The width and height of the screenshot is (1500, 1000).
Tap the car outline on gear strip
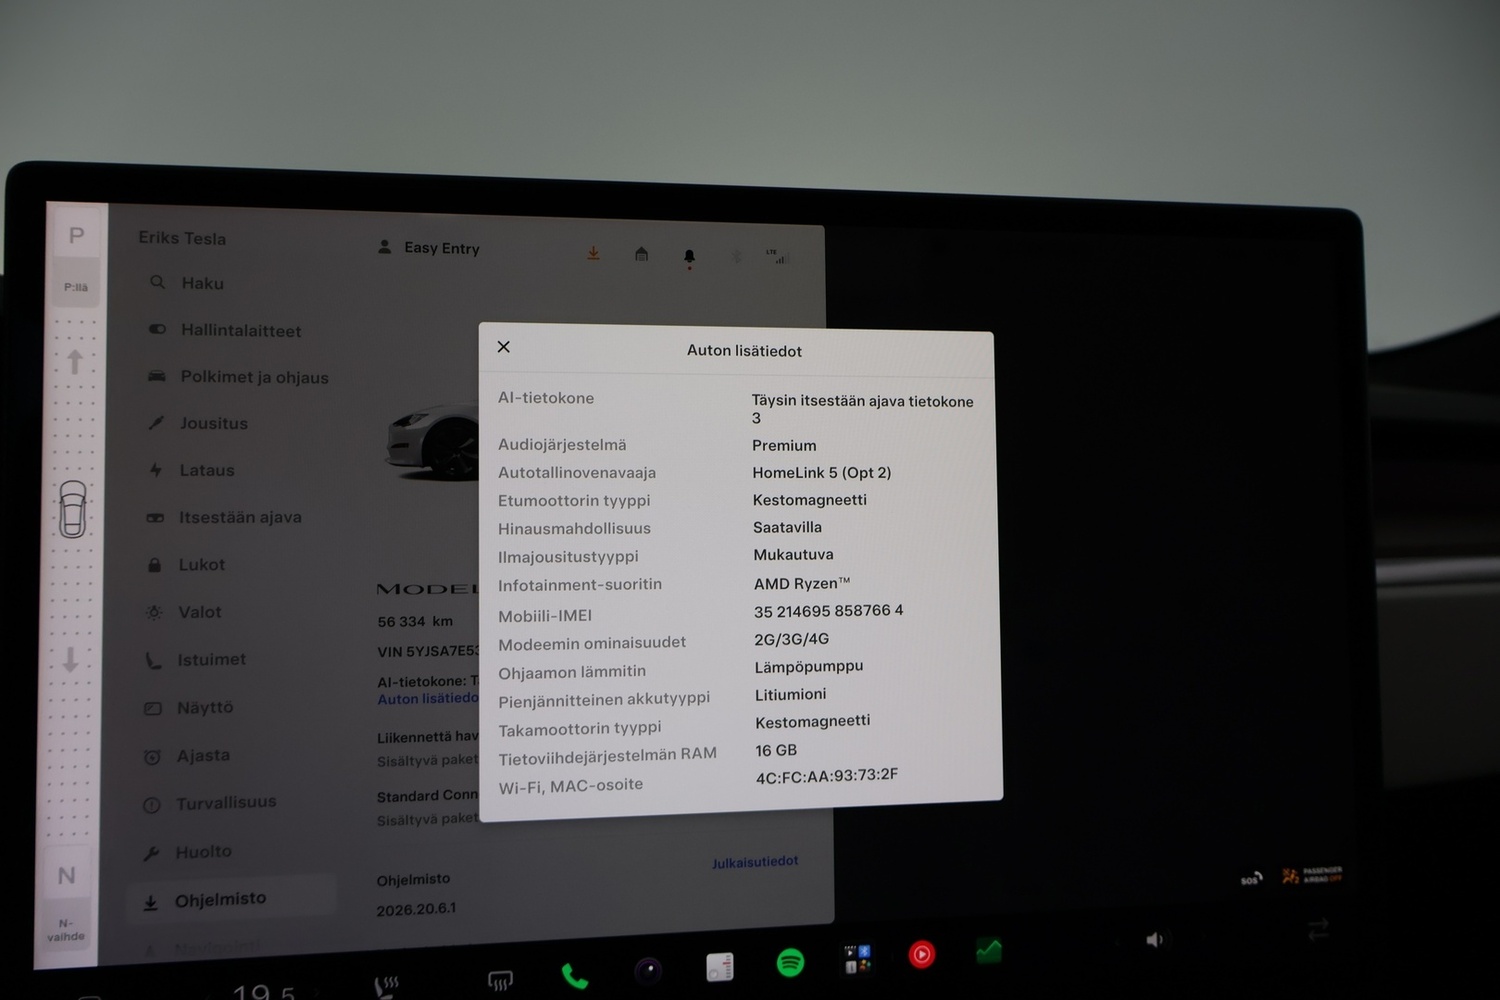pyautogui.click(x=73, y=509)
